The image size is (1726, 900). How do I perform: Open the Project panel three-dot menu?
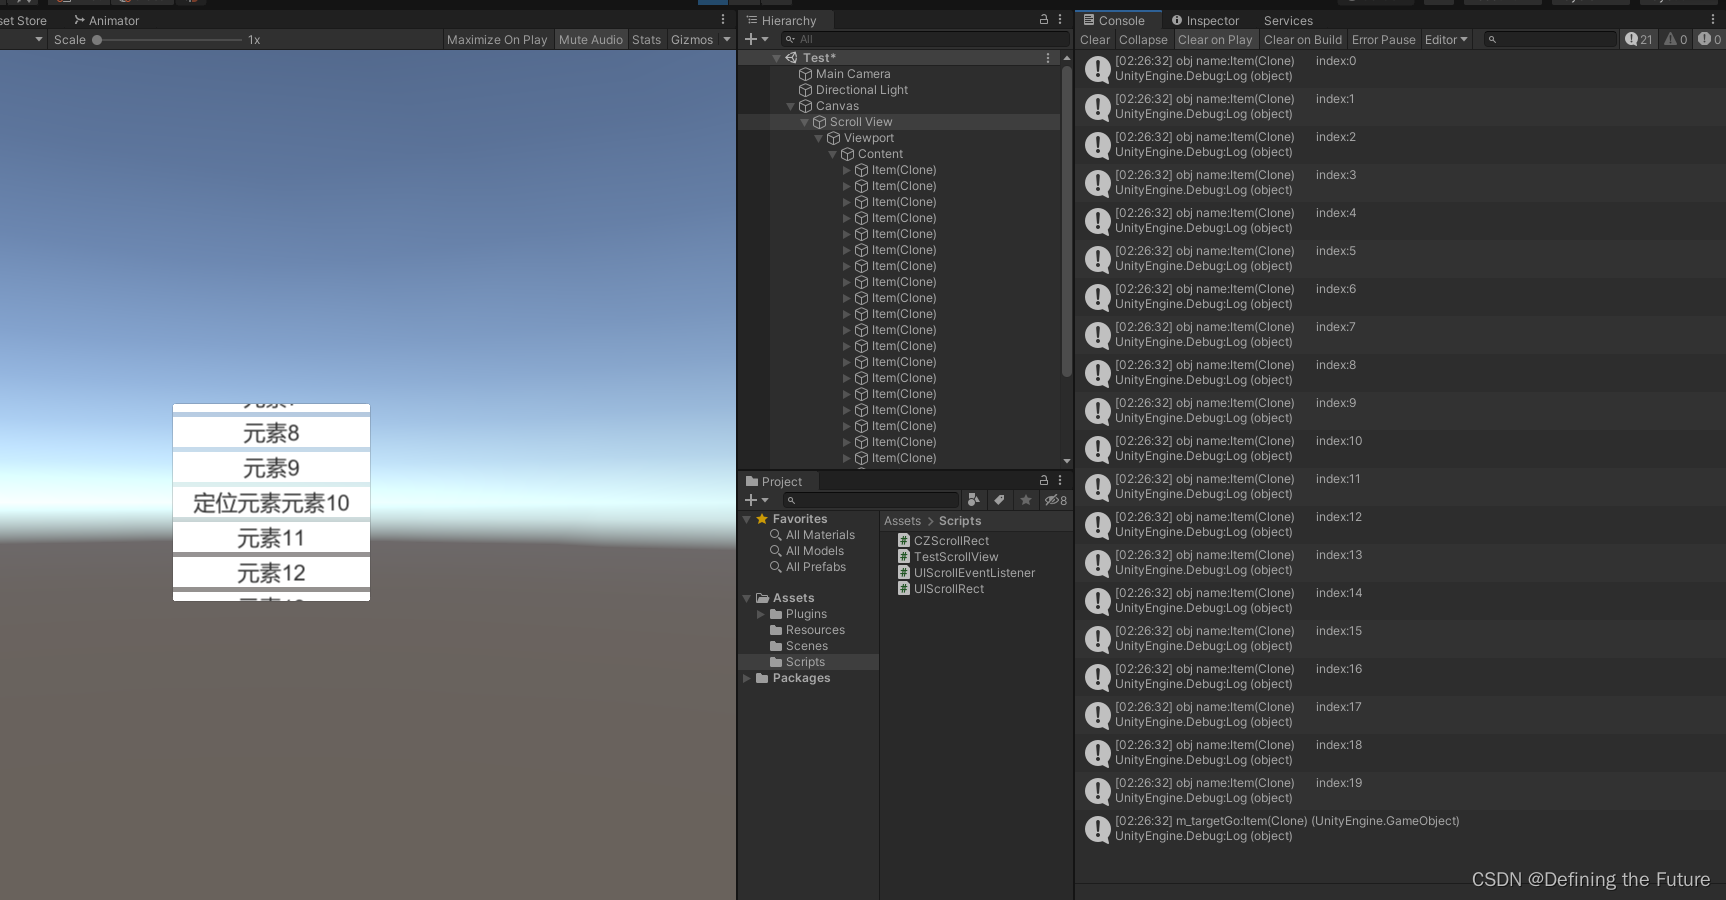coord(1060,480)
